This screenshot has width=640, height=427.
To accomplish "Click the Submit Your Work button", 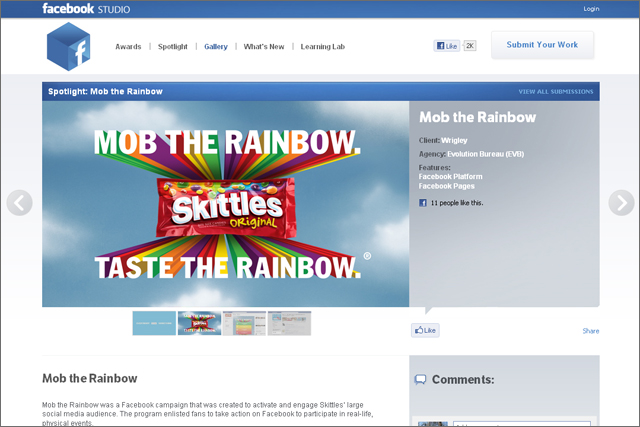I will pyautogui.click(x=542, y=45).
